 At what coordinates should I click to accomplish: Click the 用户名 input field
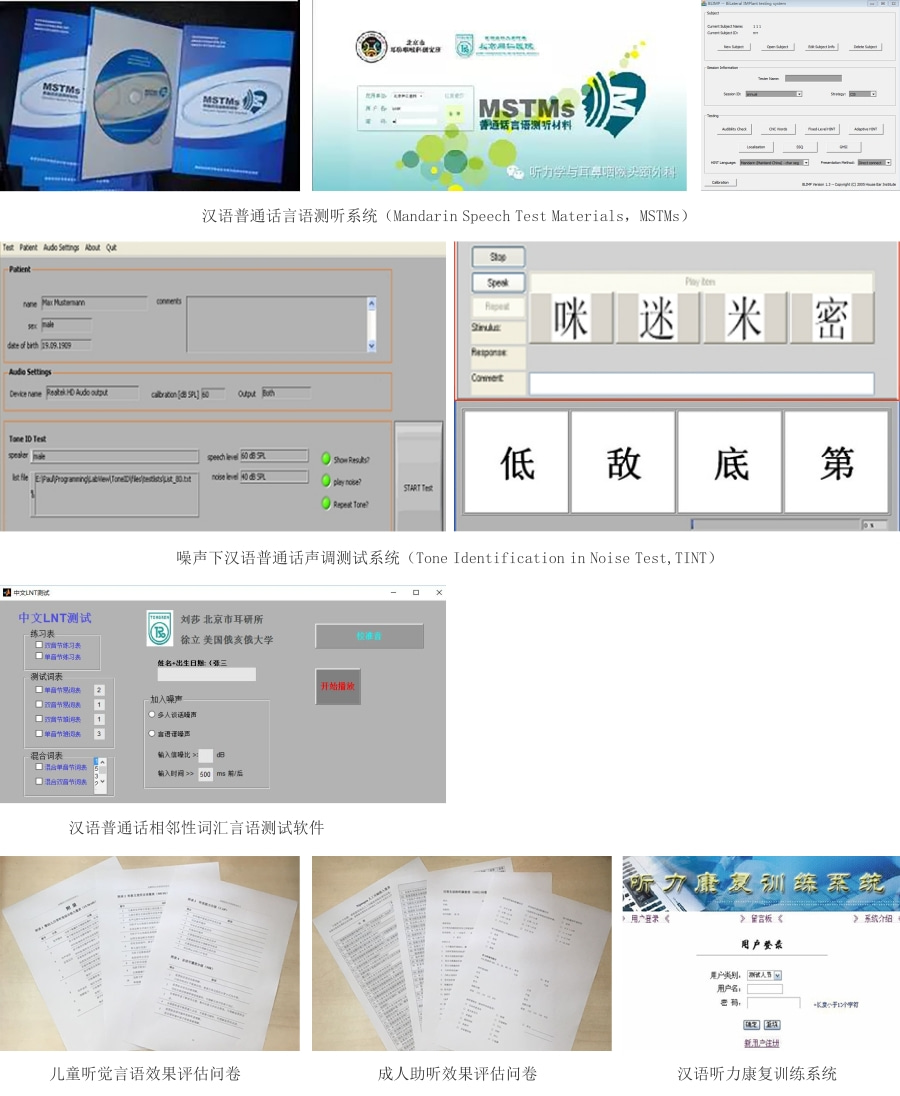764,989
